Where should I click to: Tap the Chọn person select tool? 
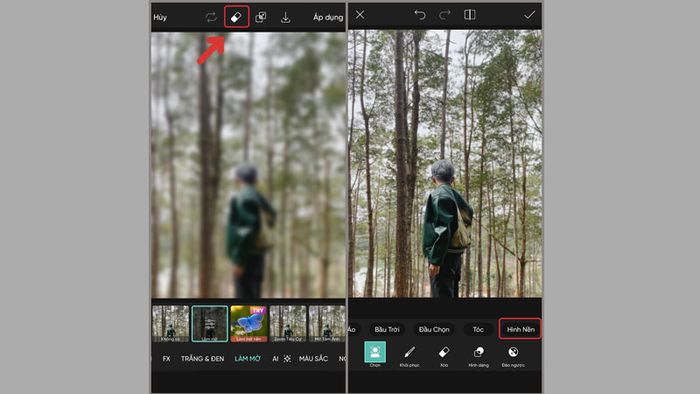click(375, 354)
